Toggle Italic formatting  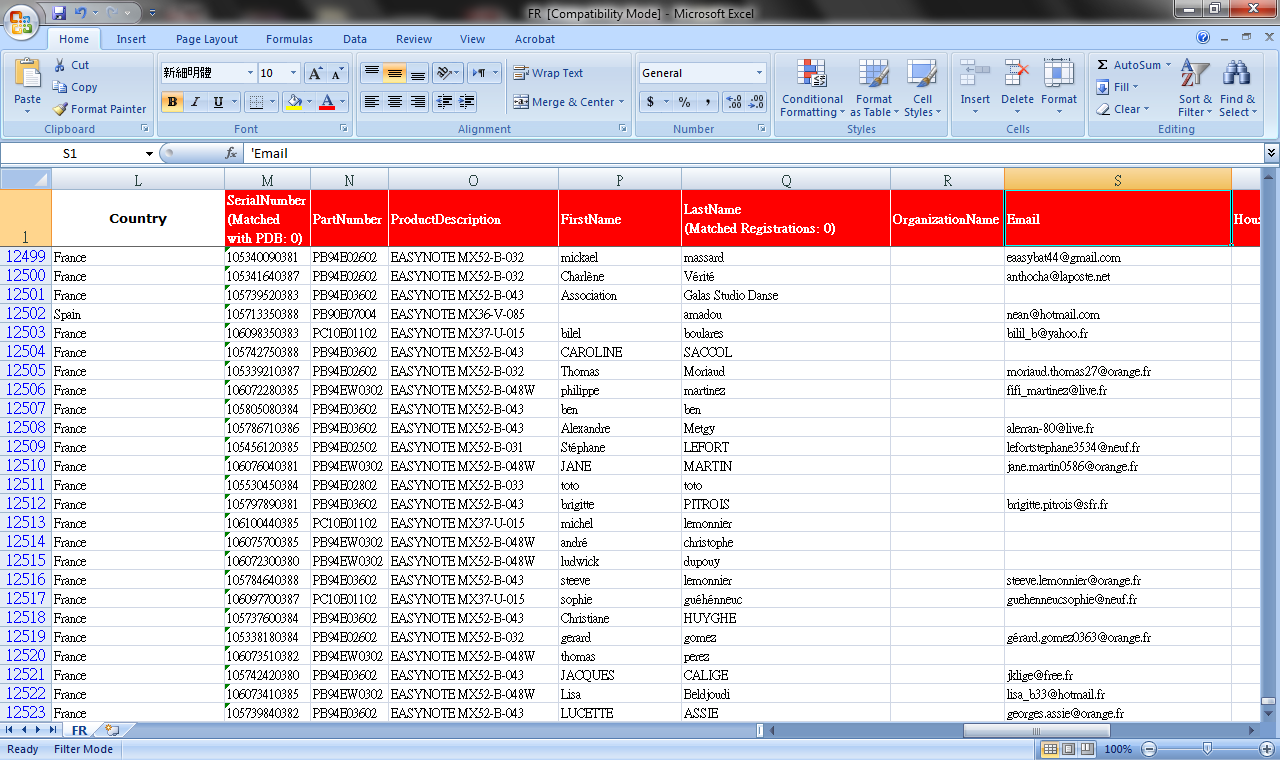pos(195,102)
